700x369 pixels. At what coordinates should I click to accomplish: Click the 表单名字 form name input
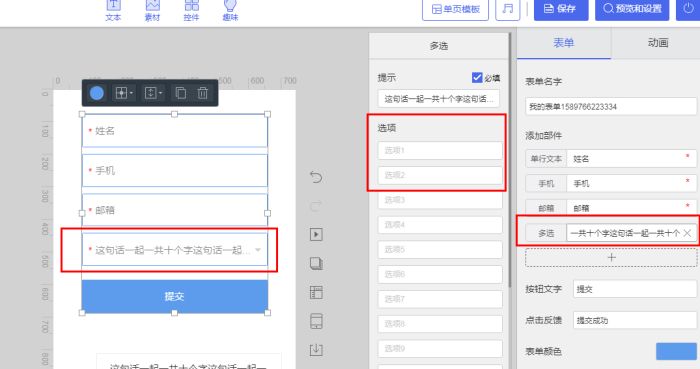tap(611, 107)
